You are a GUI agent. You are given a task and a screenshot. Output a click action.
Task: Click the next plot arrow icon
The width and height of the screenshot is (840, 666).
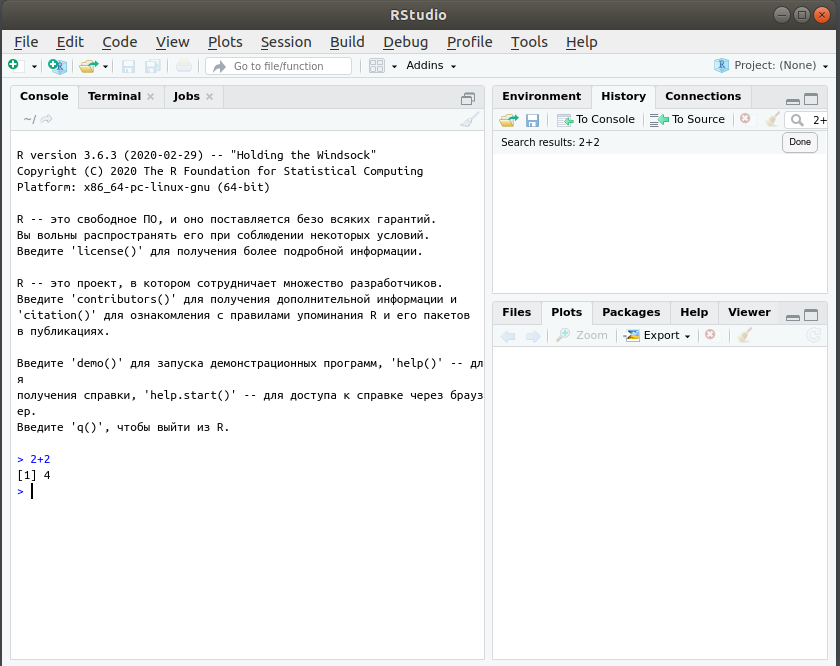click(x=533, y=336)
